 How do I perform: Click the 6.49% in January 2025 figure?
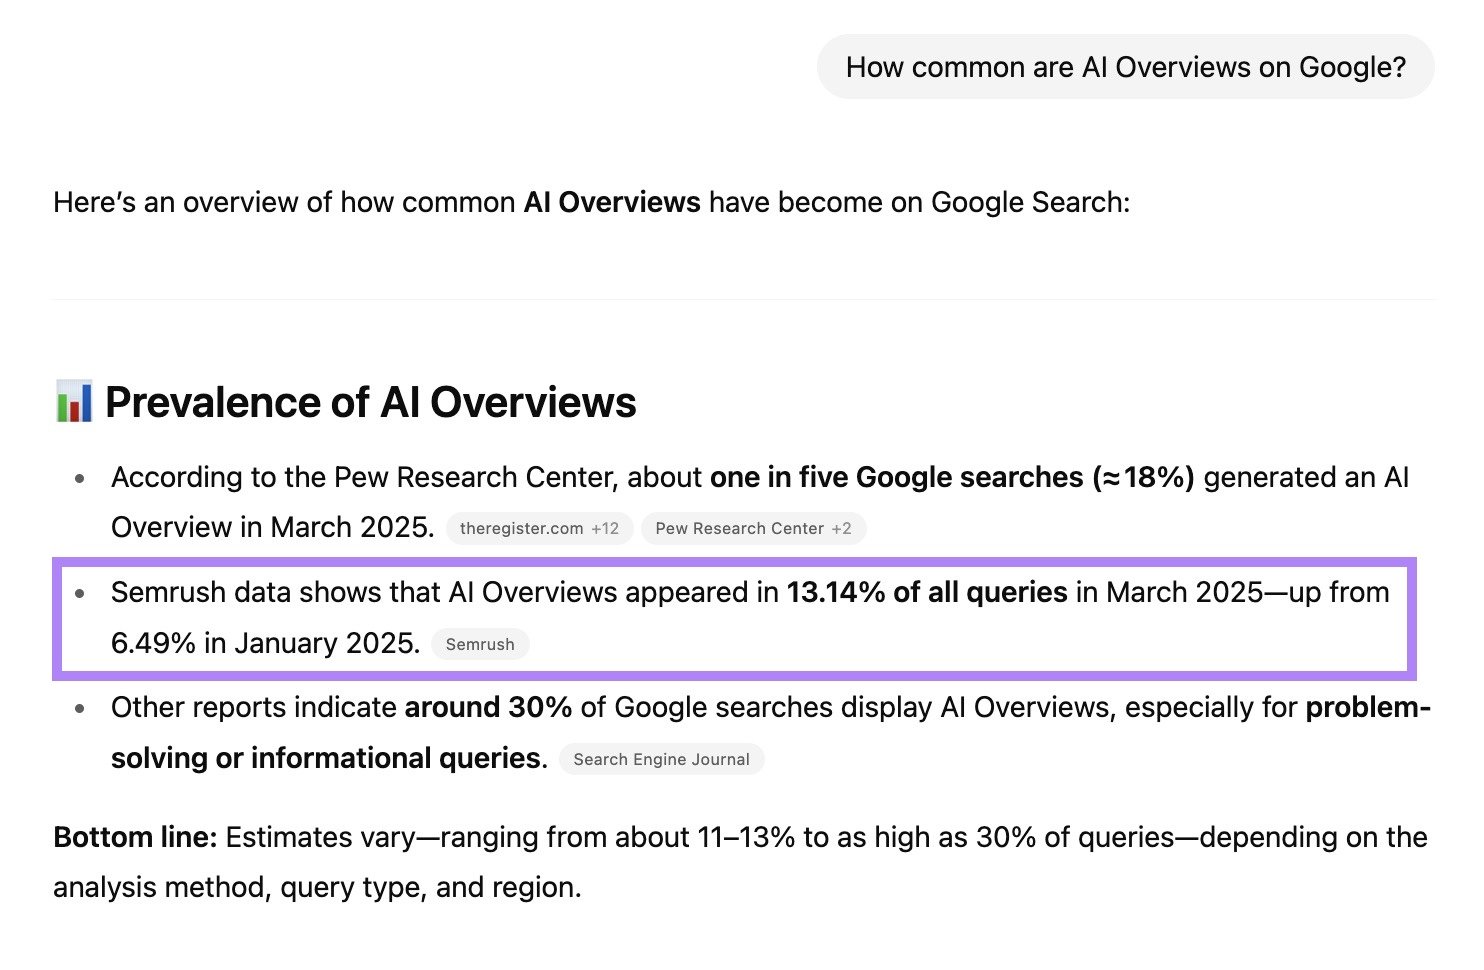tap(265, 643)
